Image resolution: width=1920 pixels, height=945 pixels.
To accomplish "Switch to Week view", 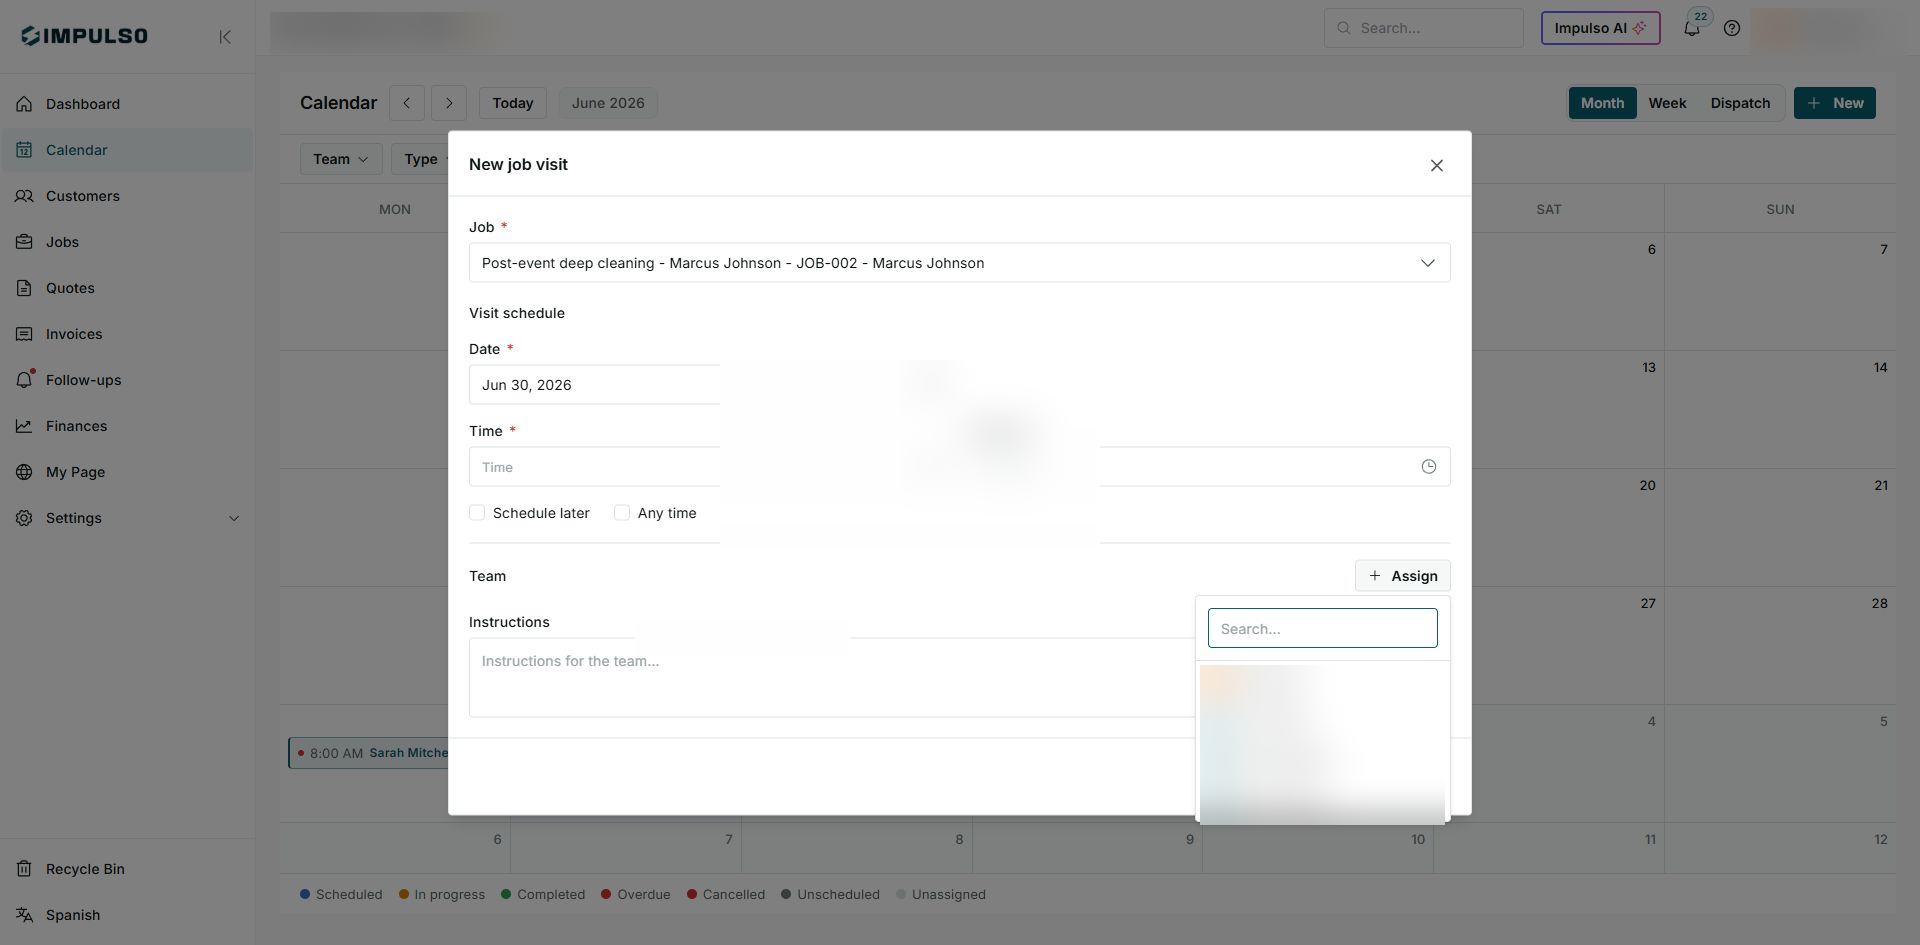I will coord(1667,103).
